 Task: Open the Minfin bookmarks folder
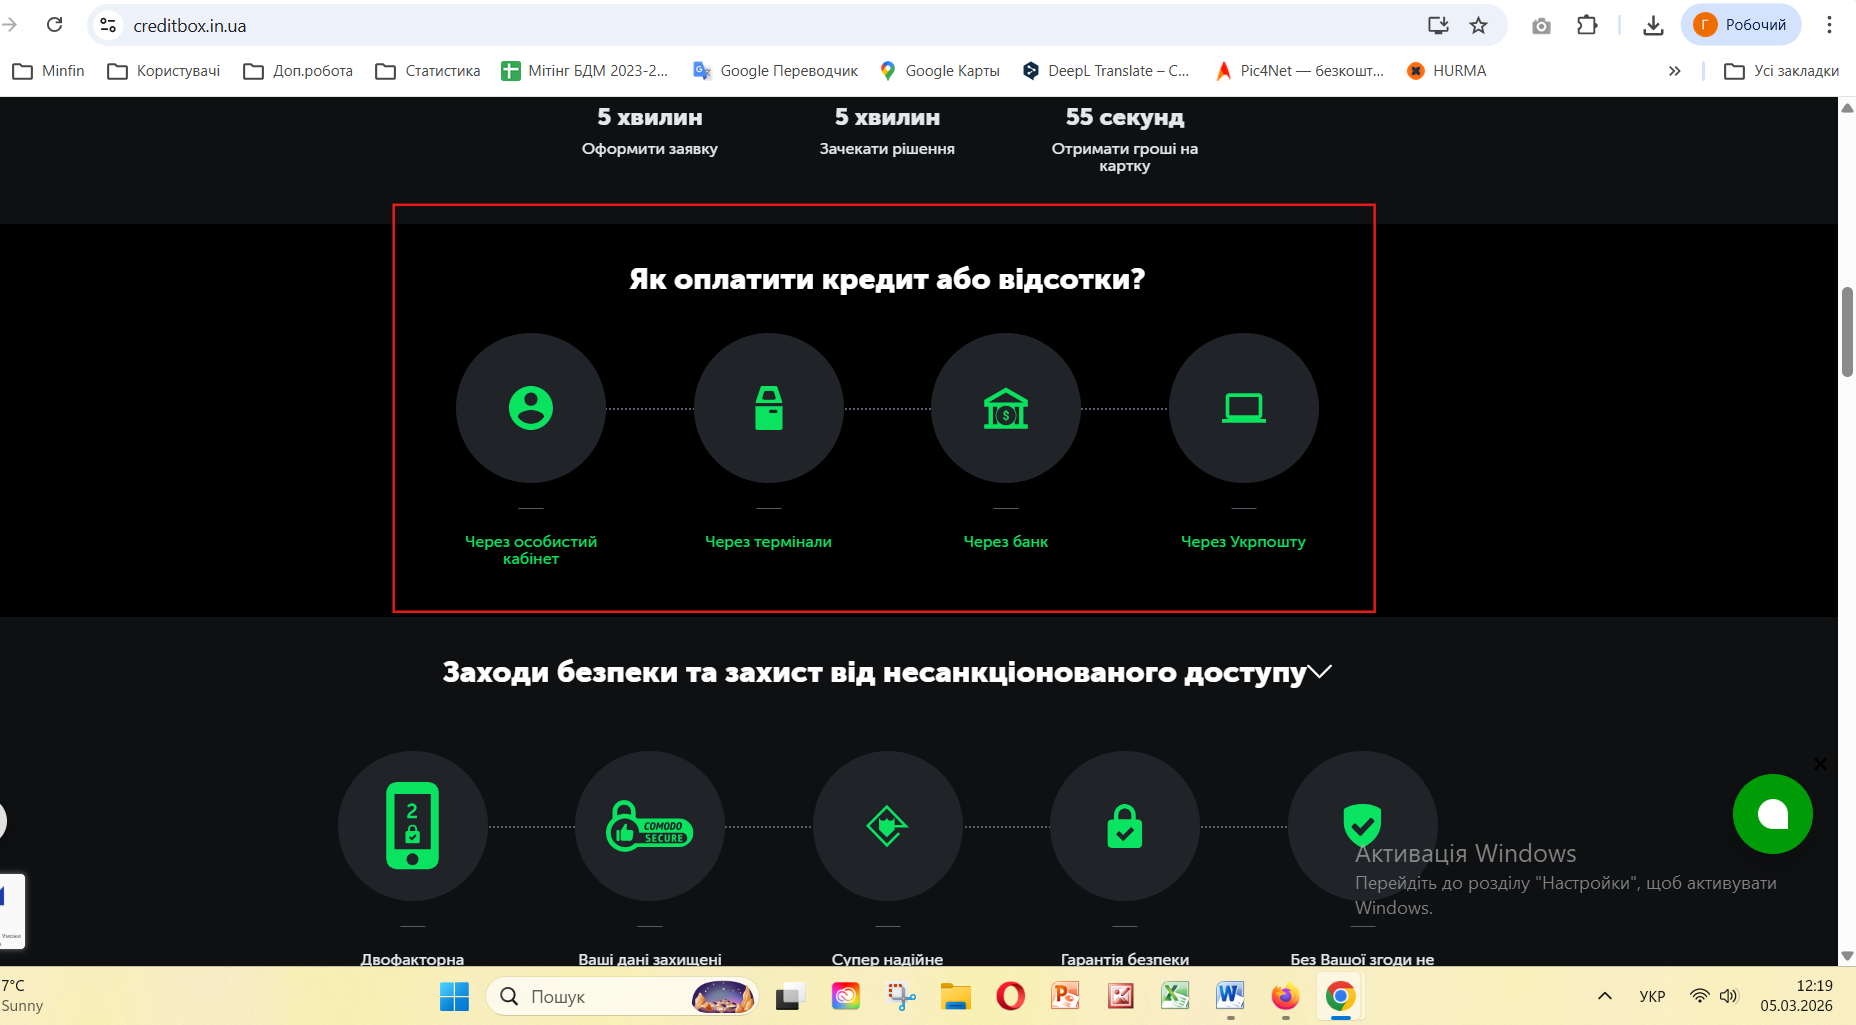pyautogui.click(x=48, y=71)
